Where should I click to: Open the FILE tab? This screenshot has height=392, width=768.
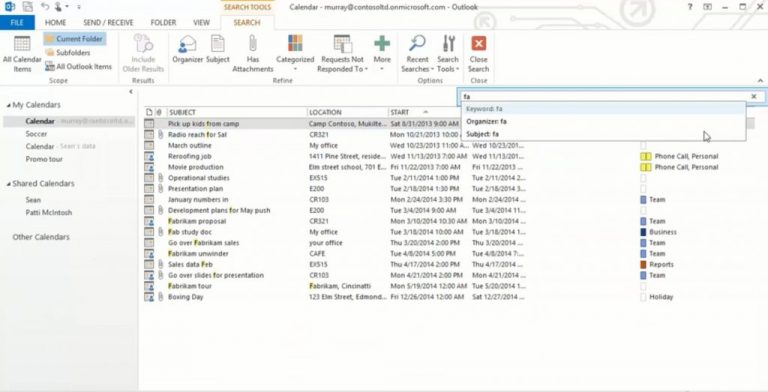(x=17, y=23)
